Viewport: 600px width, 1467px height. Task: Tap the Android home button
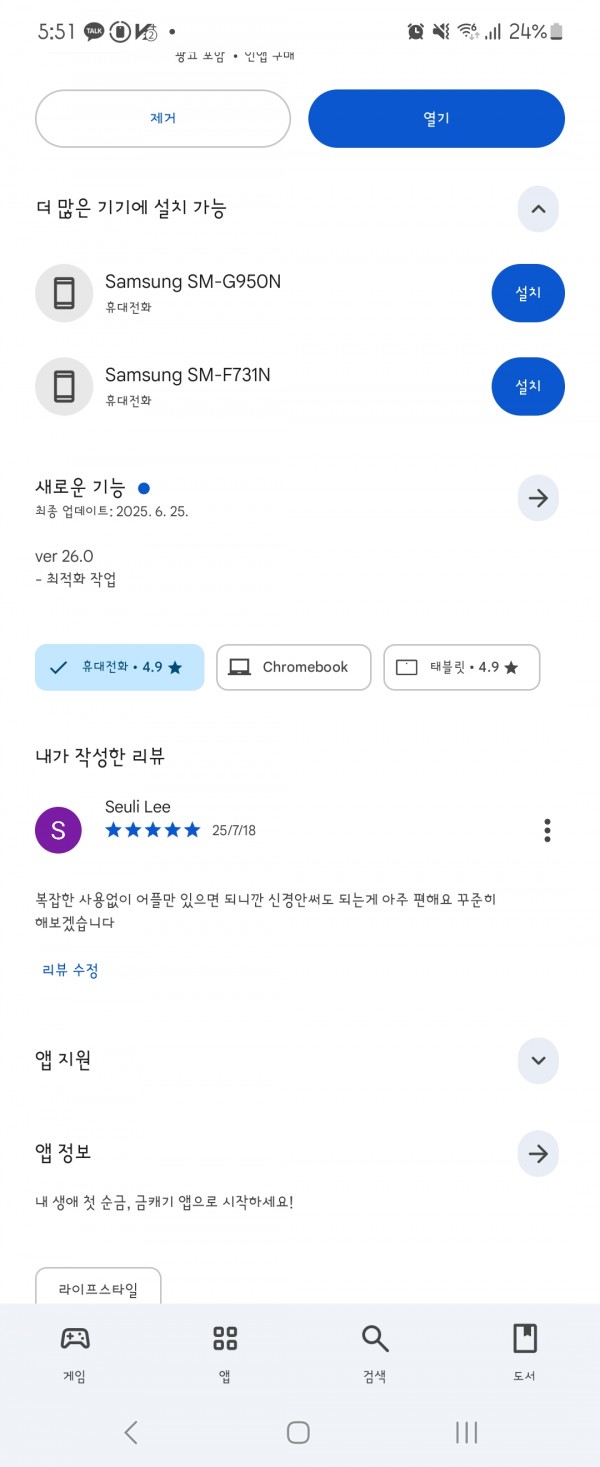pyautogui.click(x=298, y=1432)
